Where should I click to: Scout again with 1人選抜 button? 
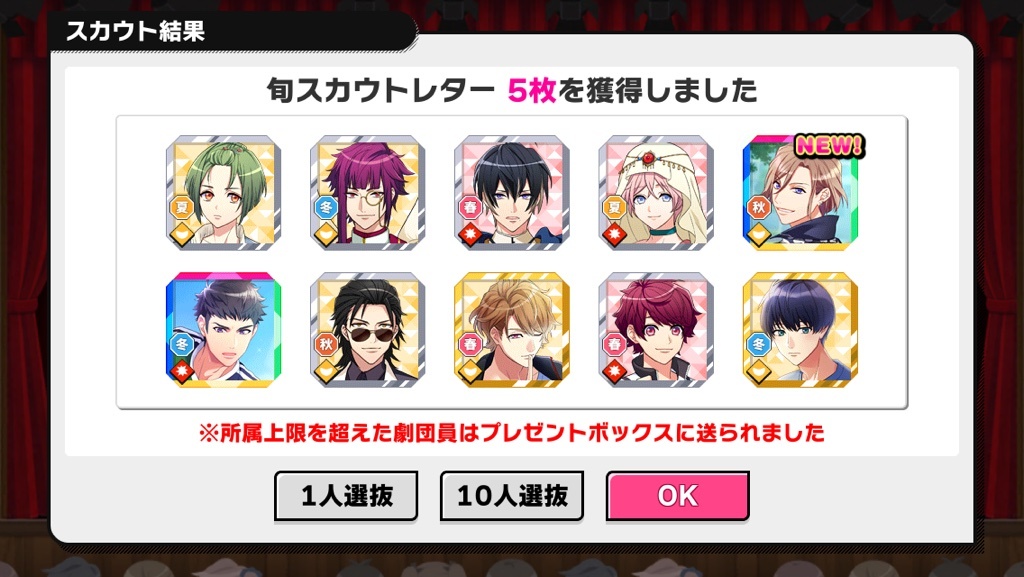(x=346, y=496)
